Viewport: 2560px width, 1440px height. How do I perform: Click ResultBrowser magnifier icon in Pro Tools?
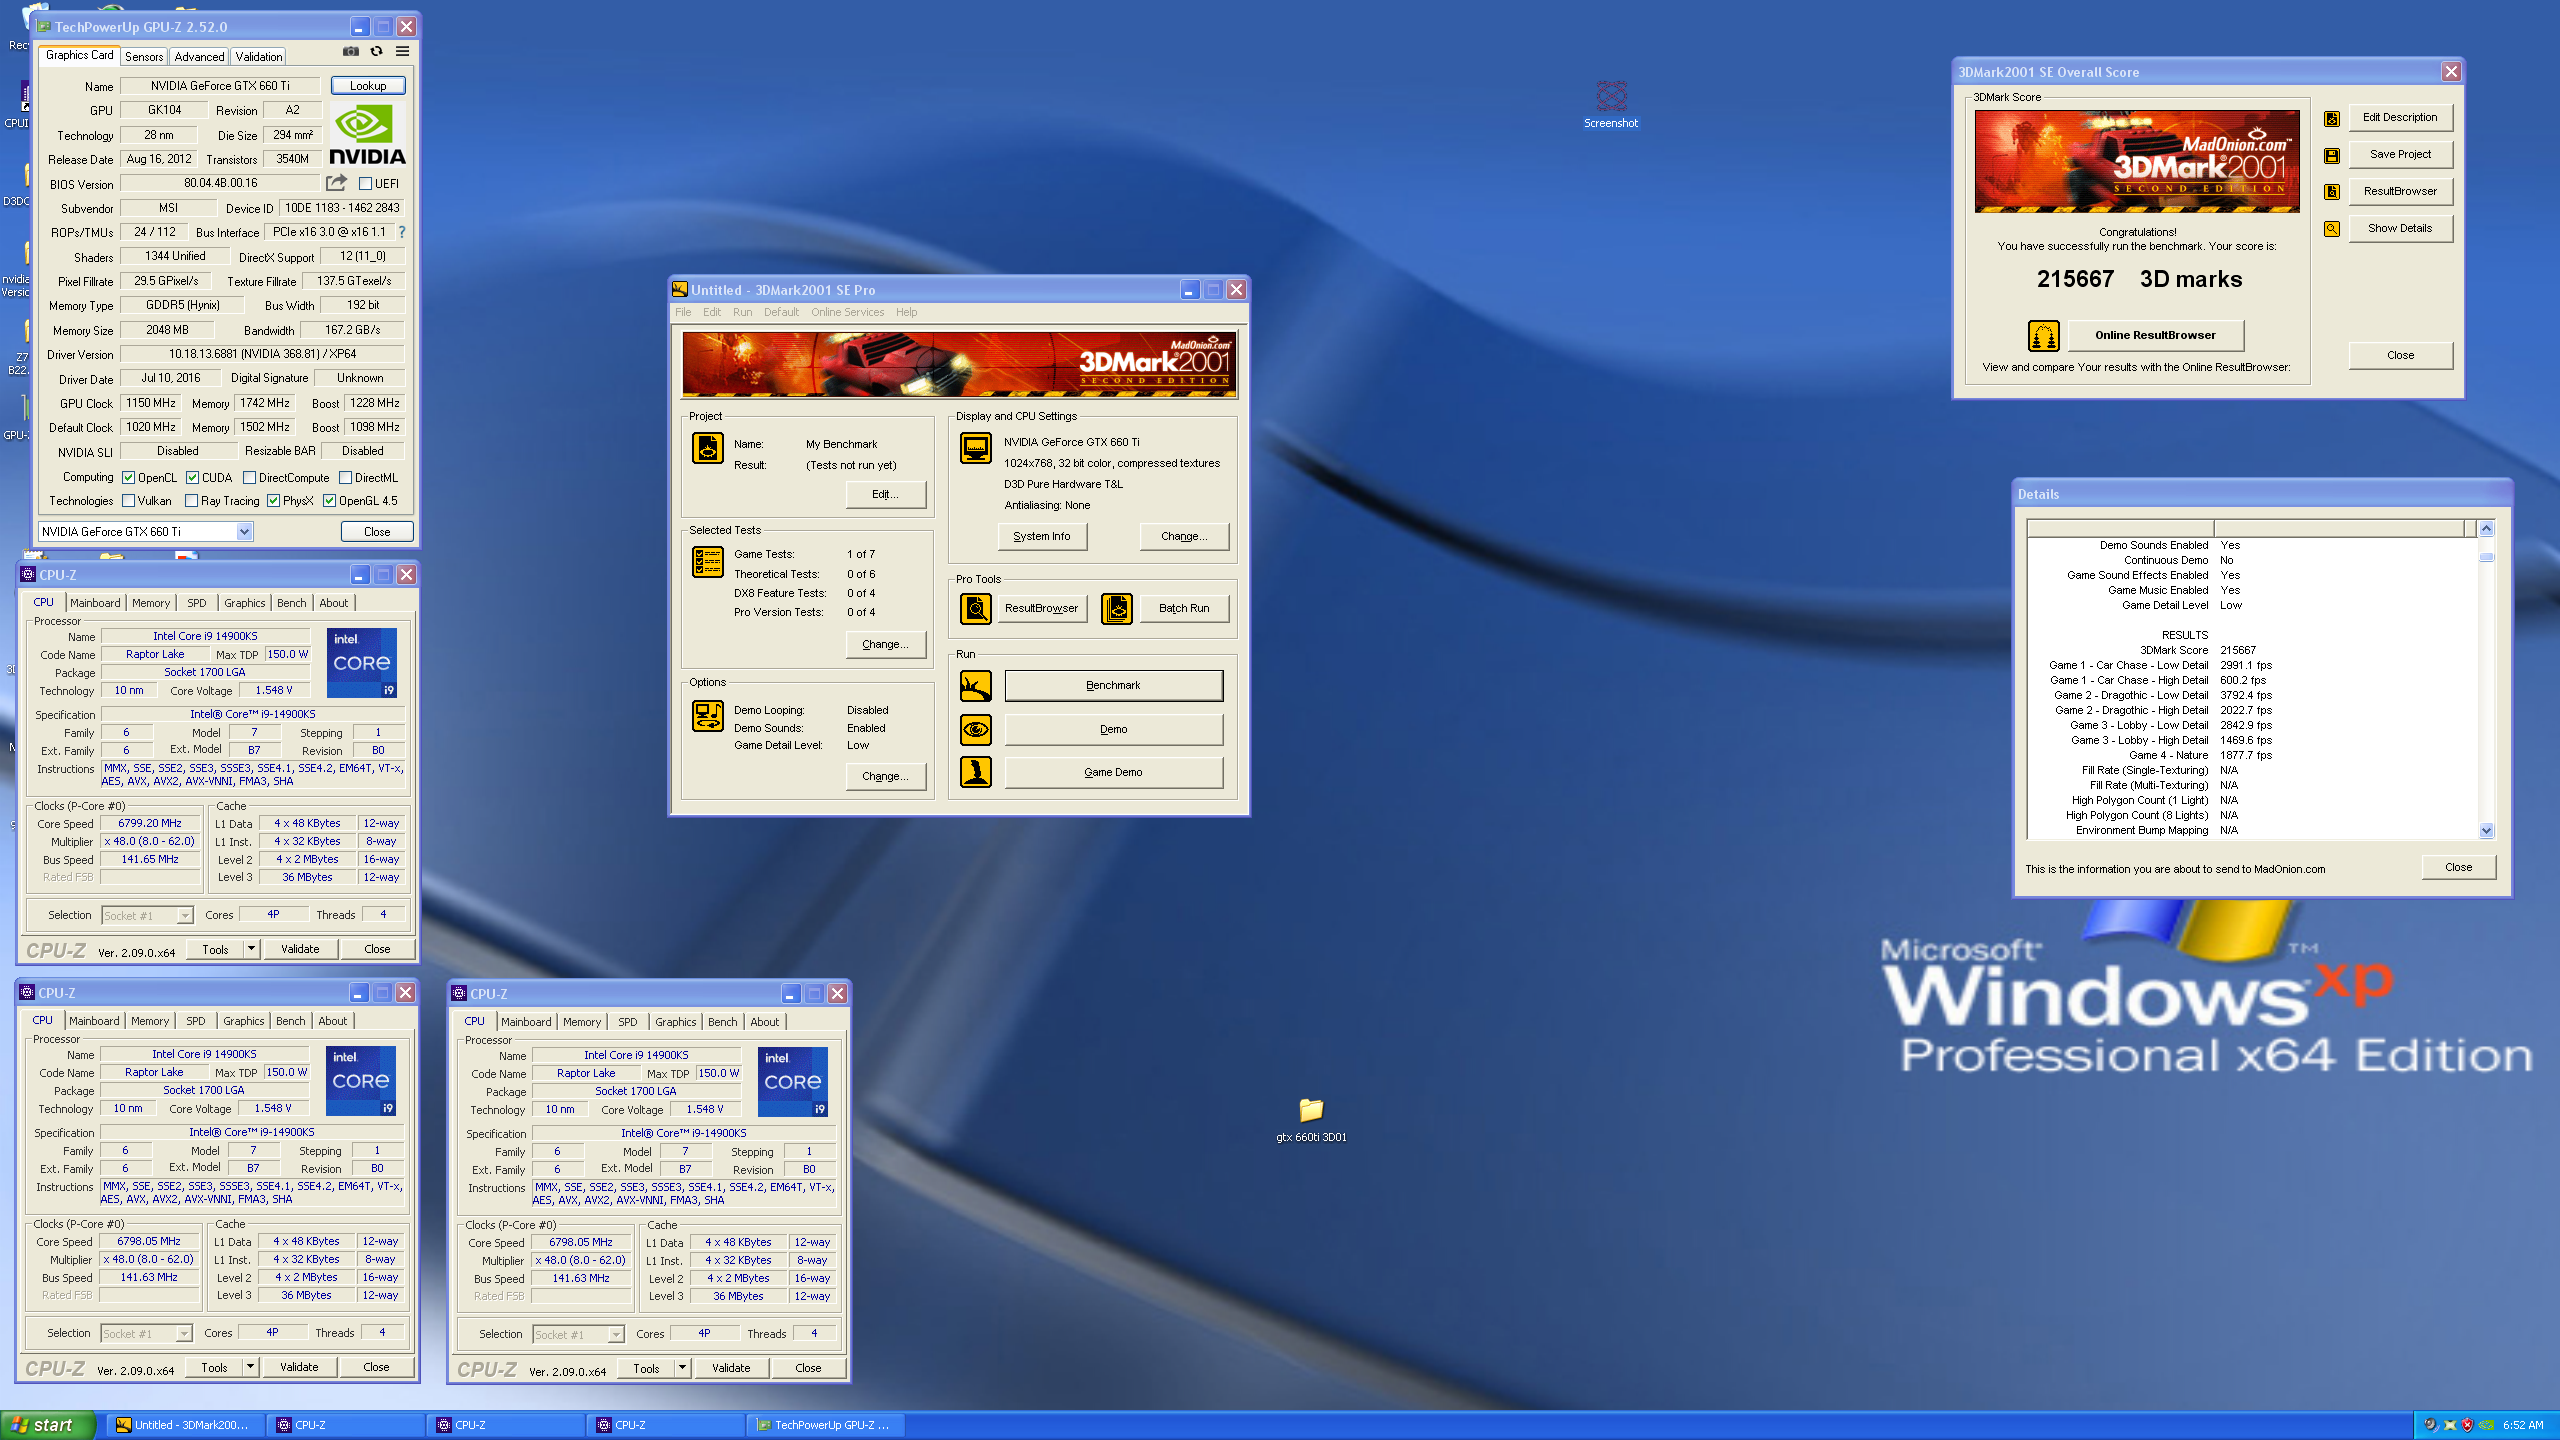(x=976, y=608)
